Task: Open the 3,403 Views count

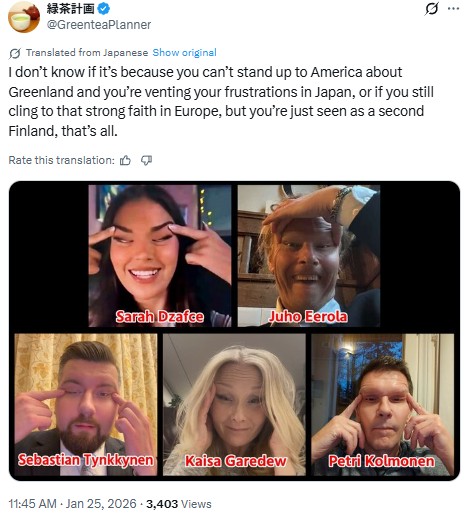Action: 179,504
